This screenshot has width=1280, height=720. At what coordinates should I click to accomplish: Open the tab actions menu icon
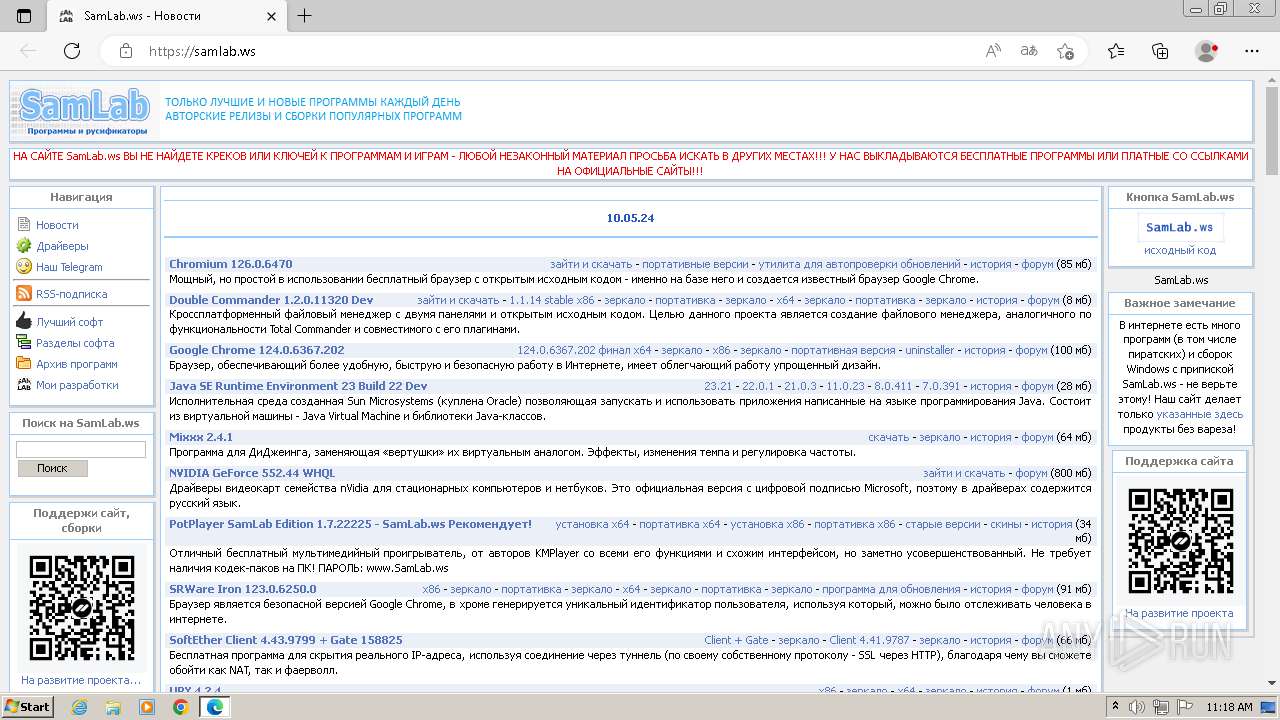click(x=24, y=16)
